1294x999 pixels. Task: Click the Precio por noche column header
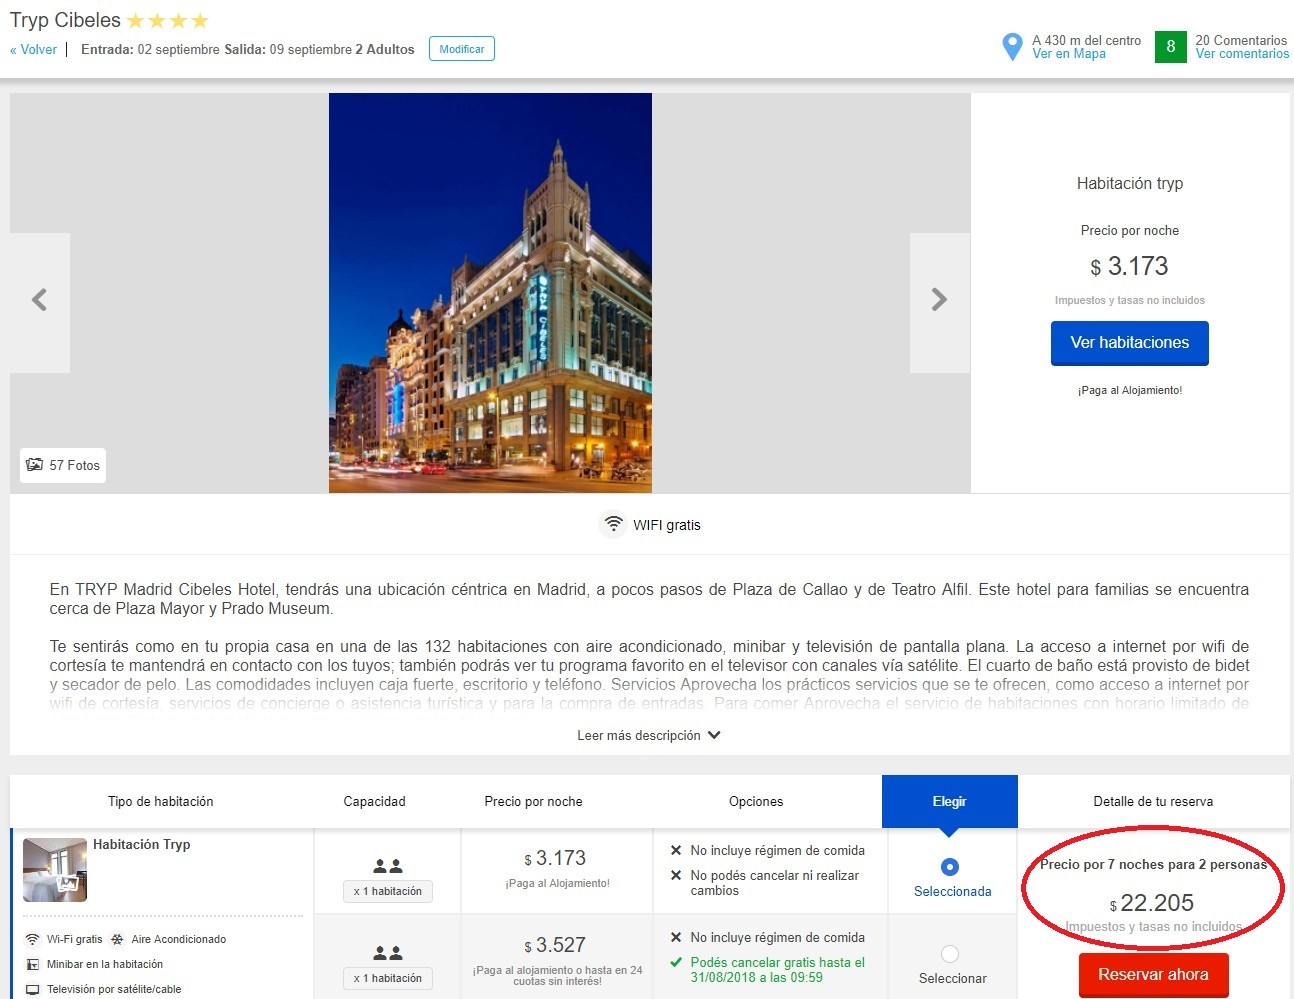click(533, 801)
